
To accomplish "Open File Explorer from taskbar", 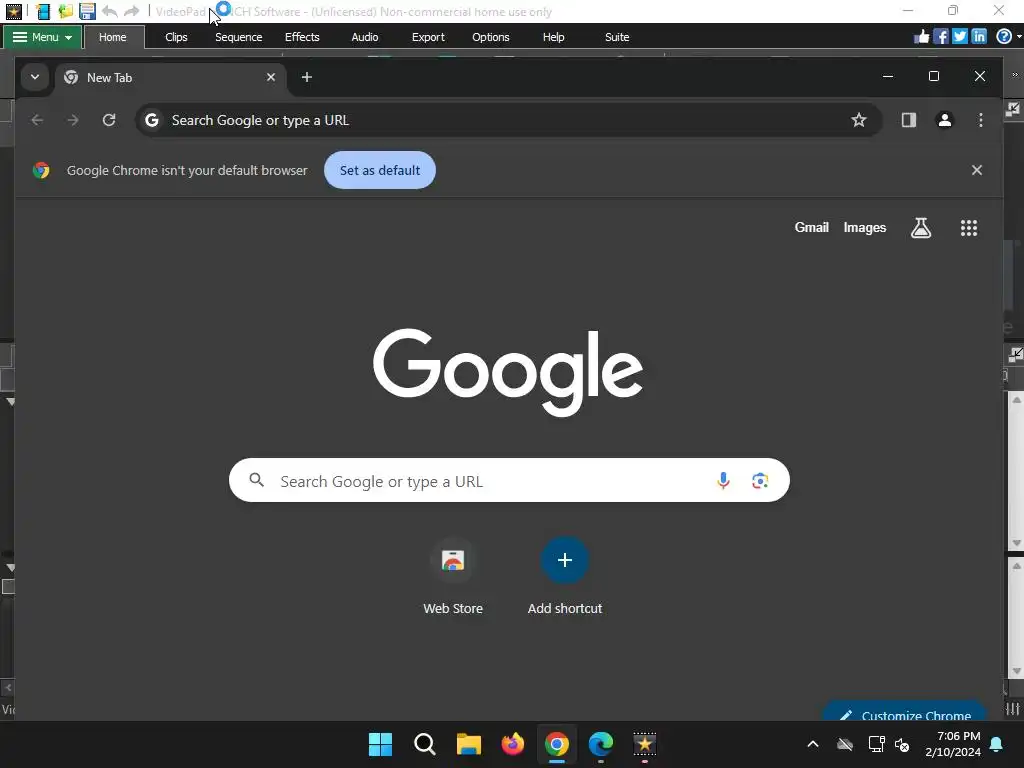I will point(468,744).
